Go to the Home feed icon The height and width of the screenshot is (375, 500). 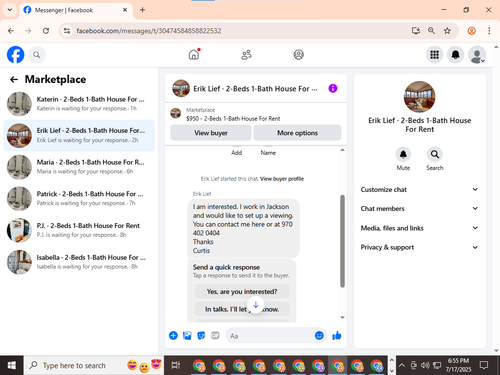pyautogui.click(x=194, y=54)
